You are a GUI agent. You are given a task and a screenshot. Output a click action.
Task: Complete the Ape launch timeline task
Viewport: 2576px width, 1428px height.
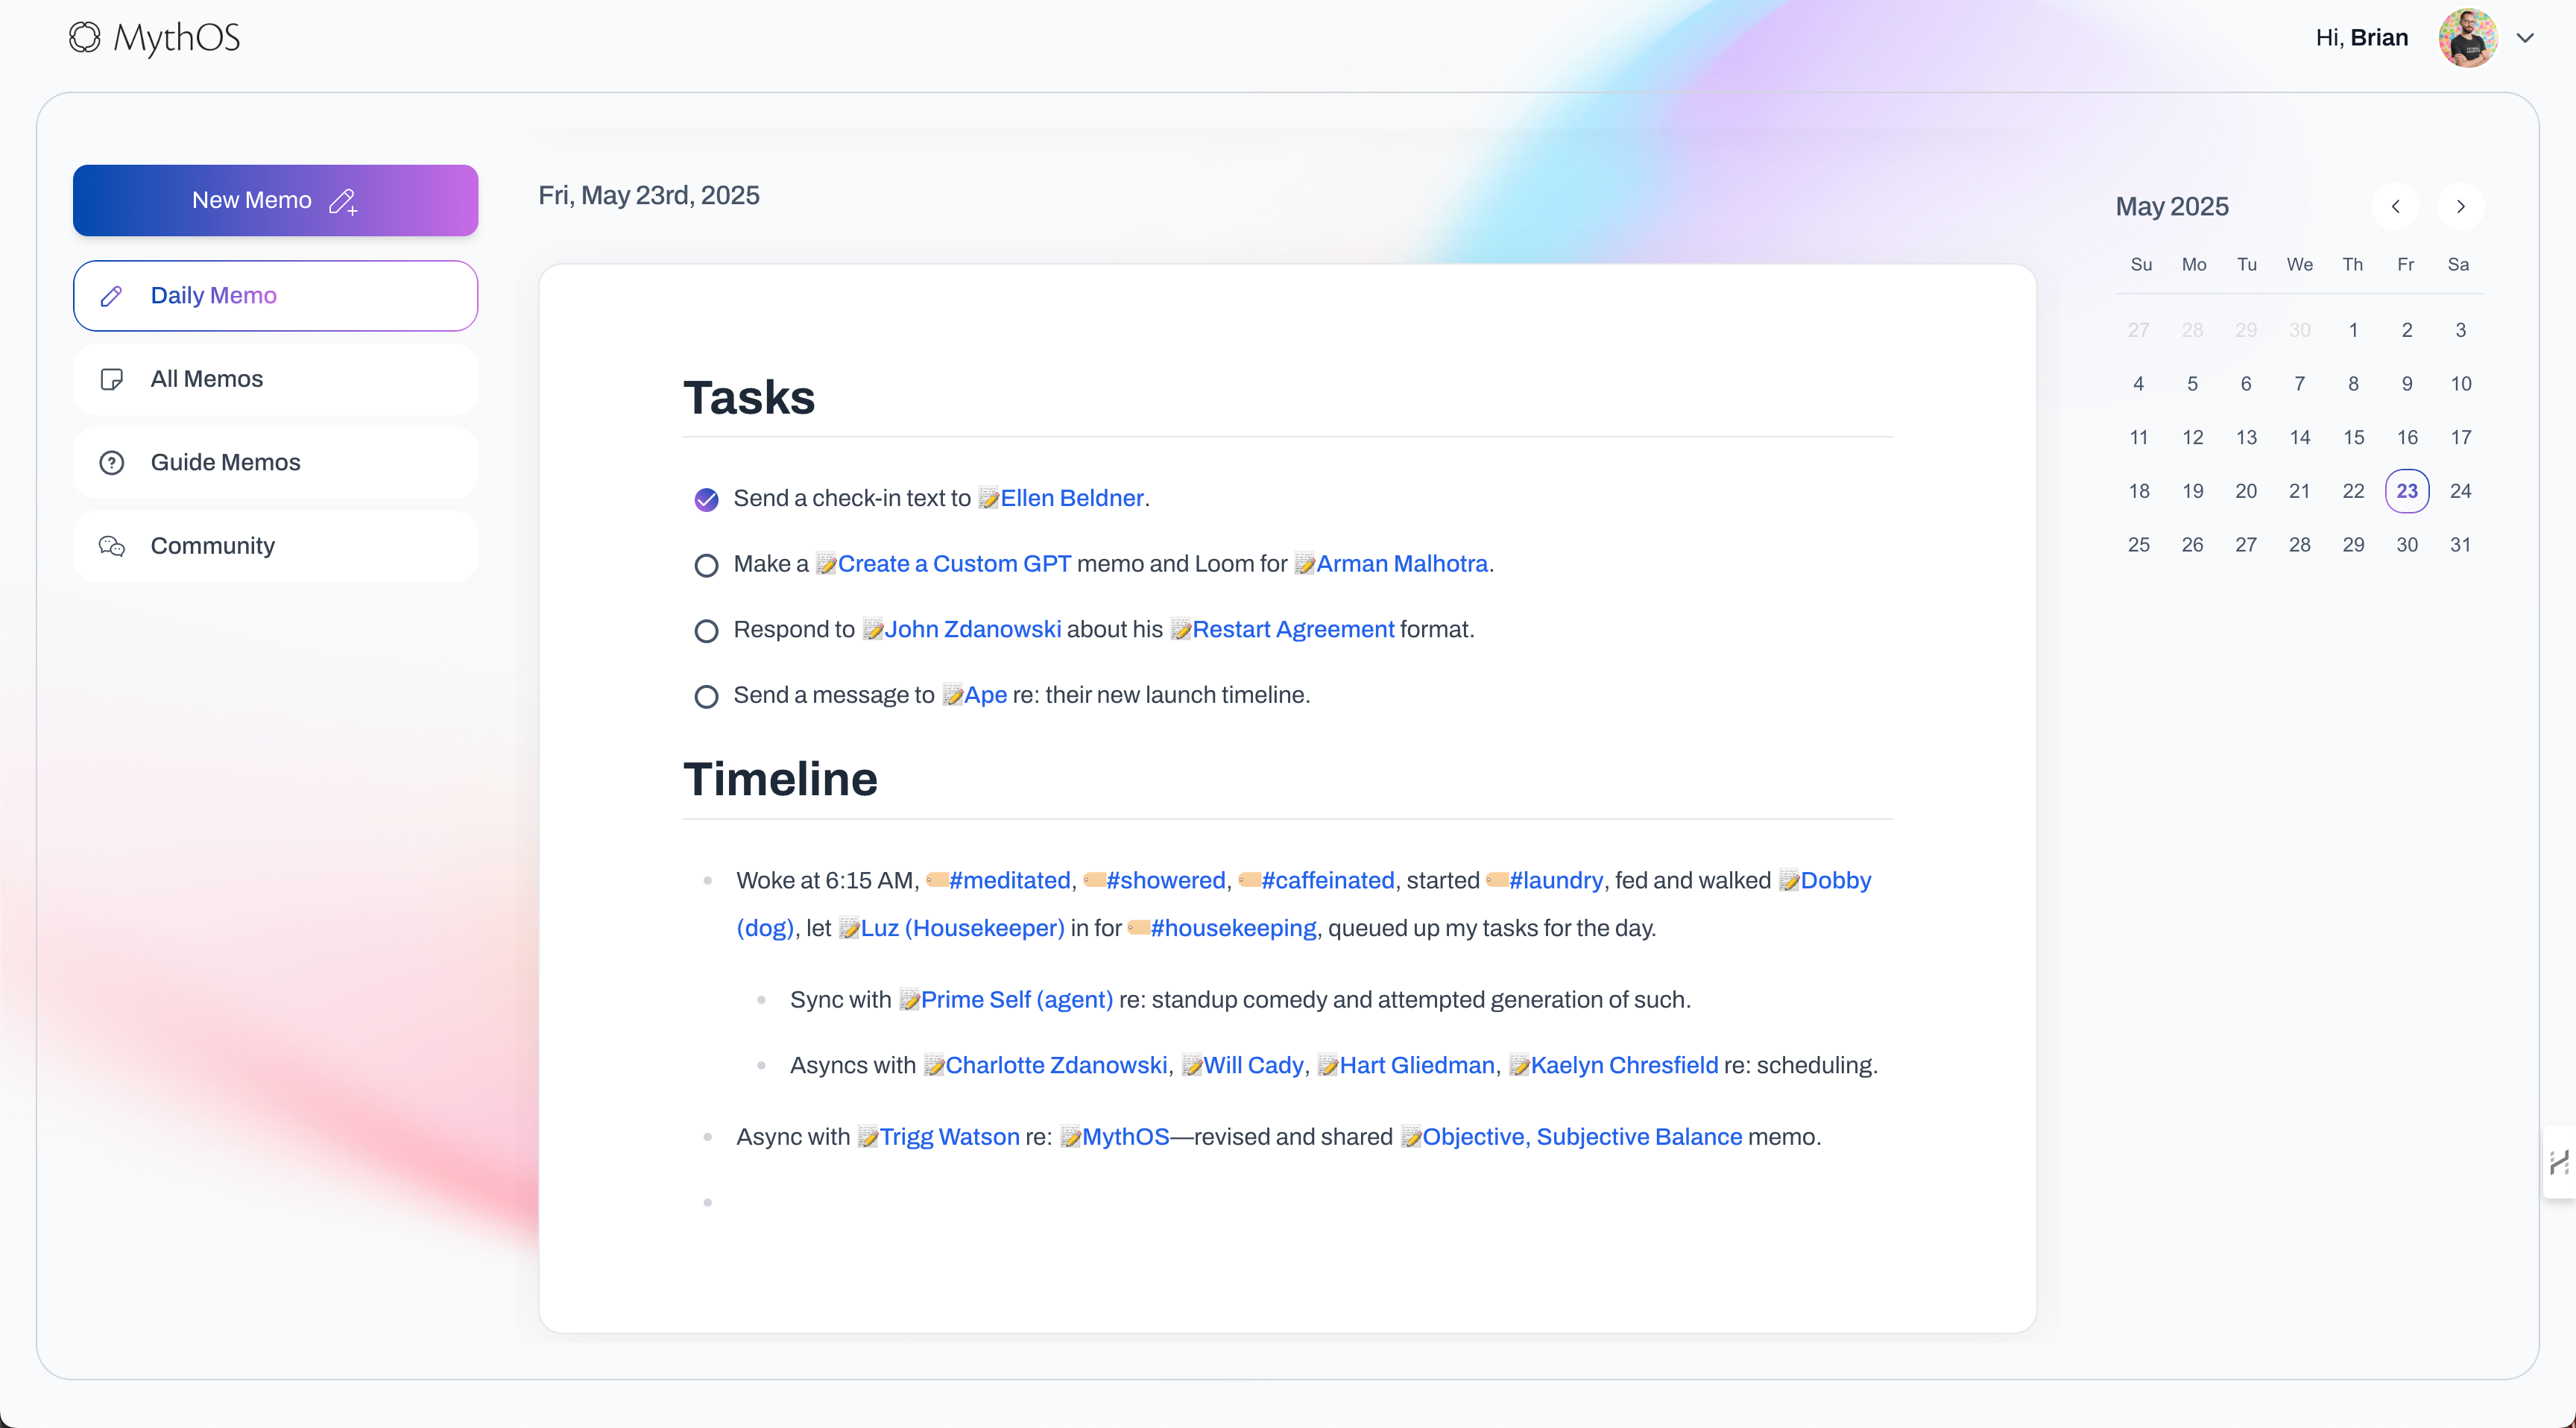point(706,696)
